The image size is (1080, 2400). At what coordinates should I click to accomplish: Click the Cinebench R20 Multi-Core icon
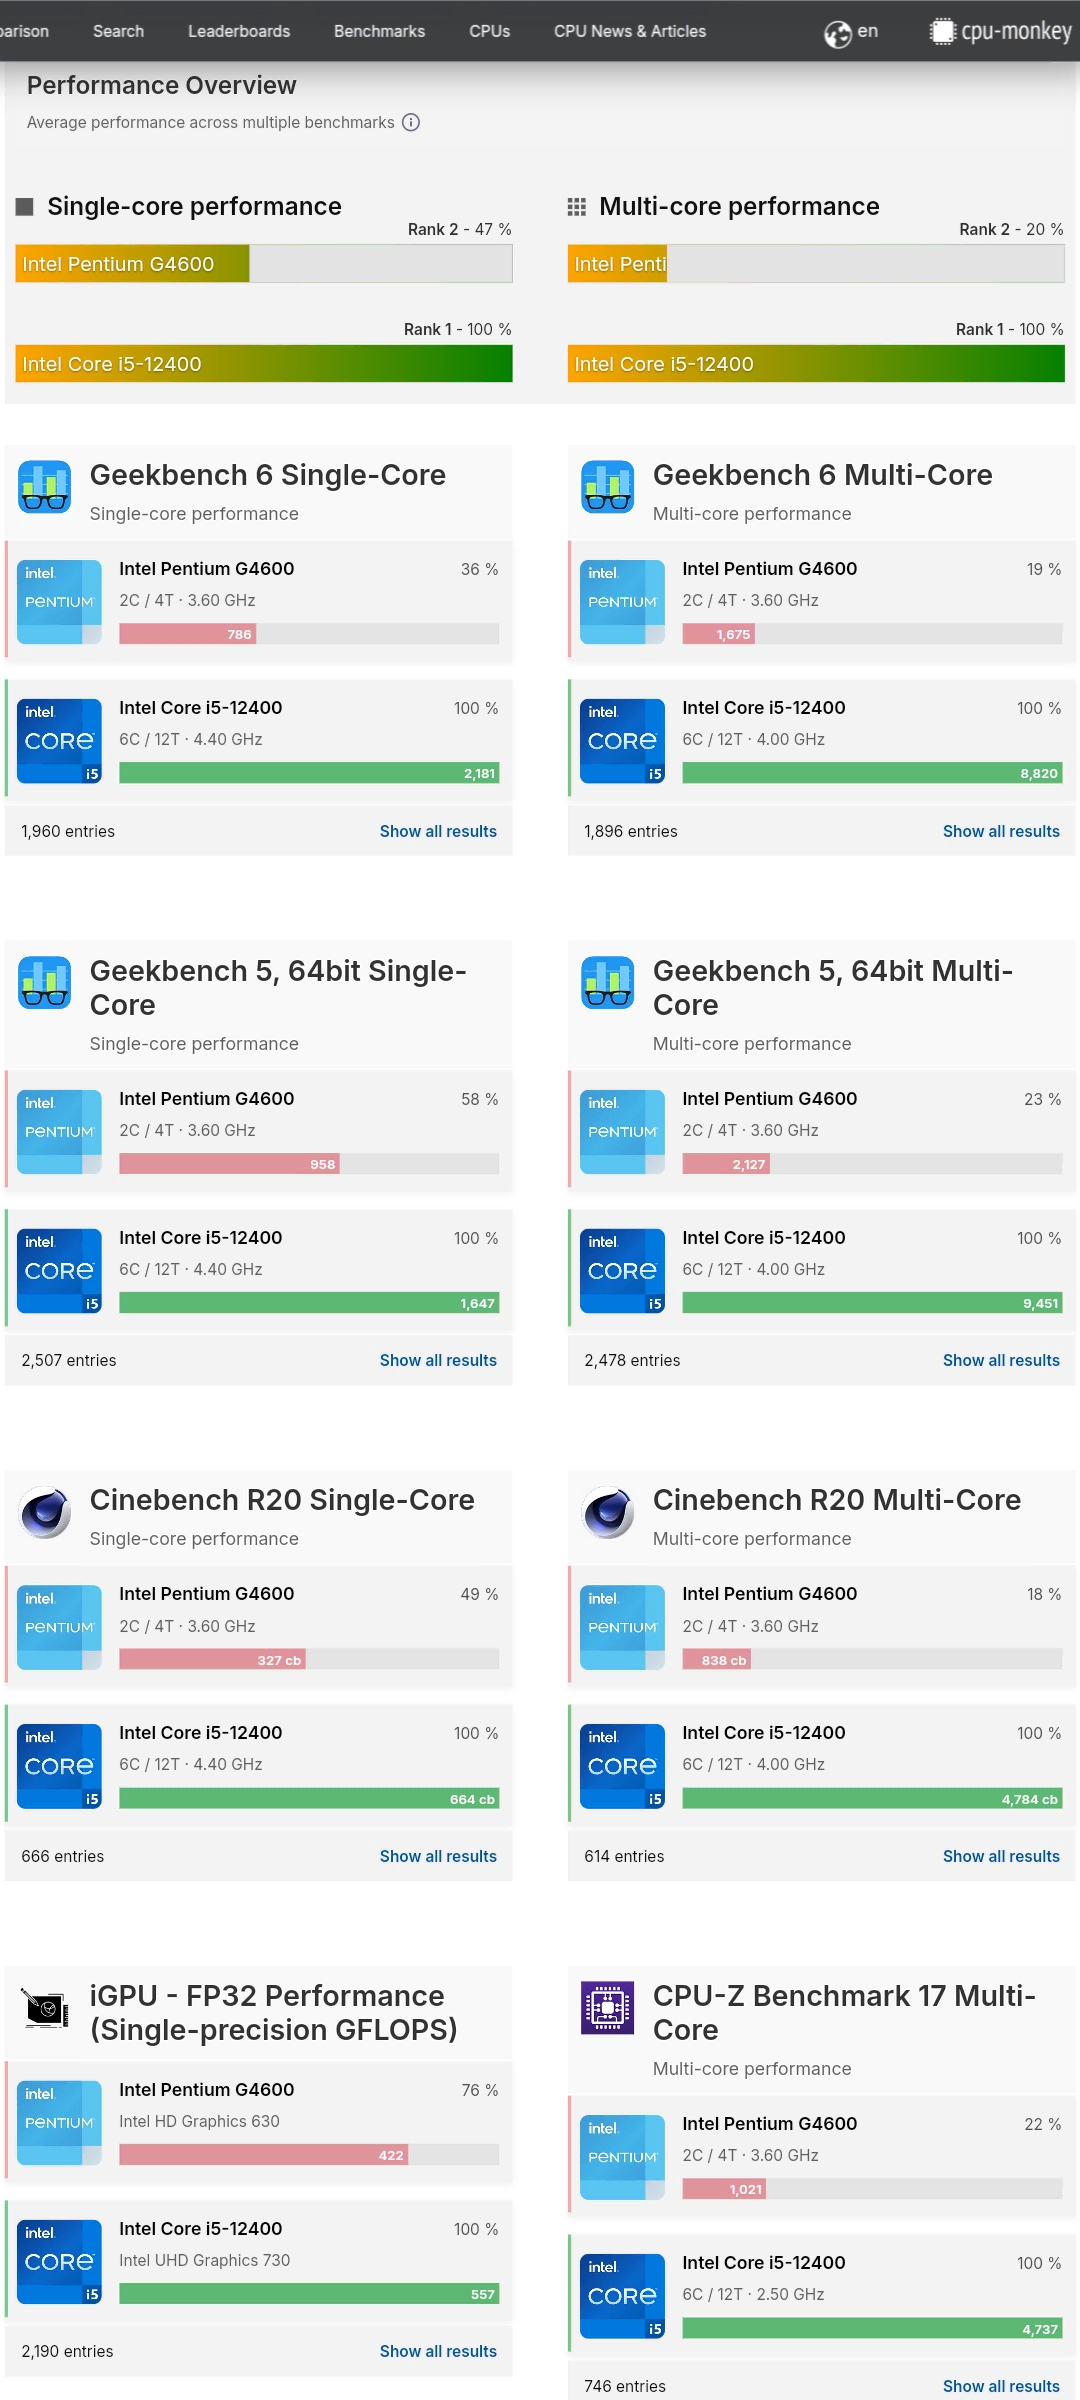click(x=608, y=1511)
